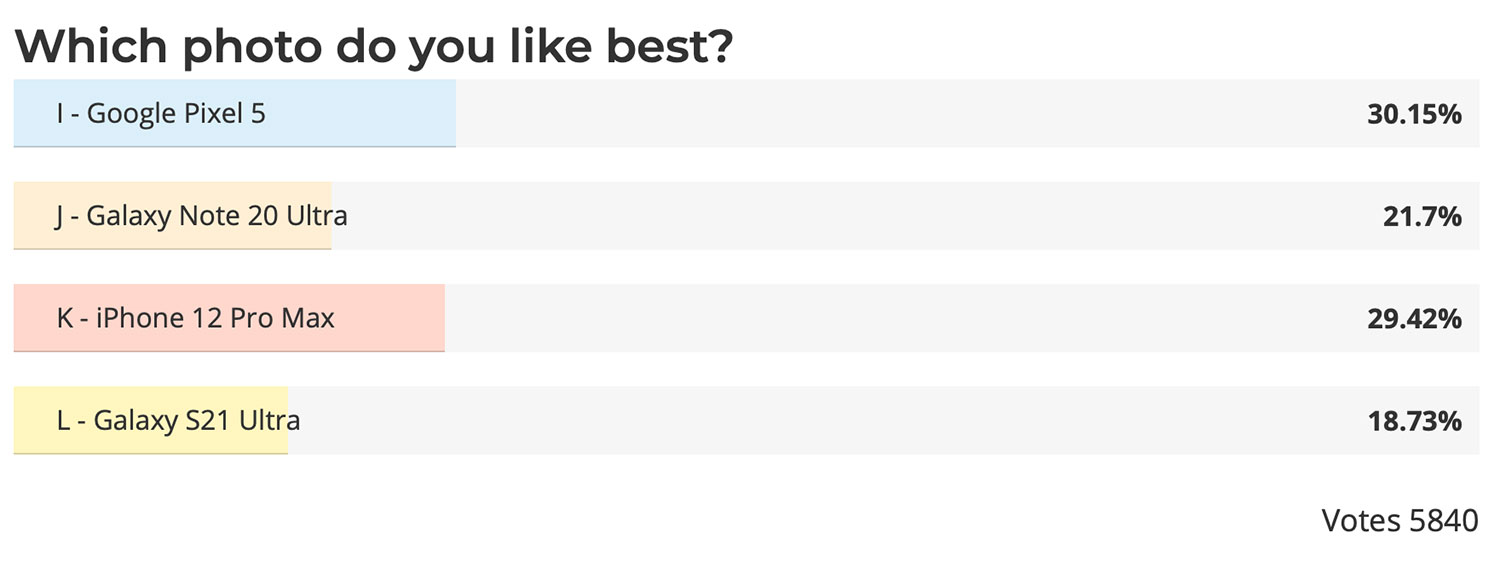The height and width of the screenshot is (568, 1500).
Task: Click the blue Google Pixel 5 bar
Action: click(x=235, y=113)
